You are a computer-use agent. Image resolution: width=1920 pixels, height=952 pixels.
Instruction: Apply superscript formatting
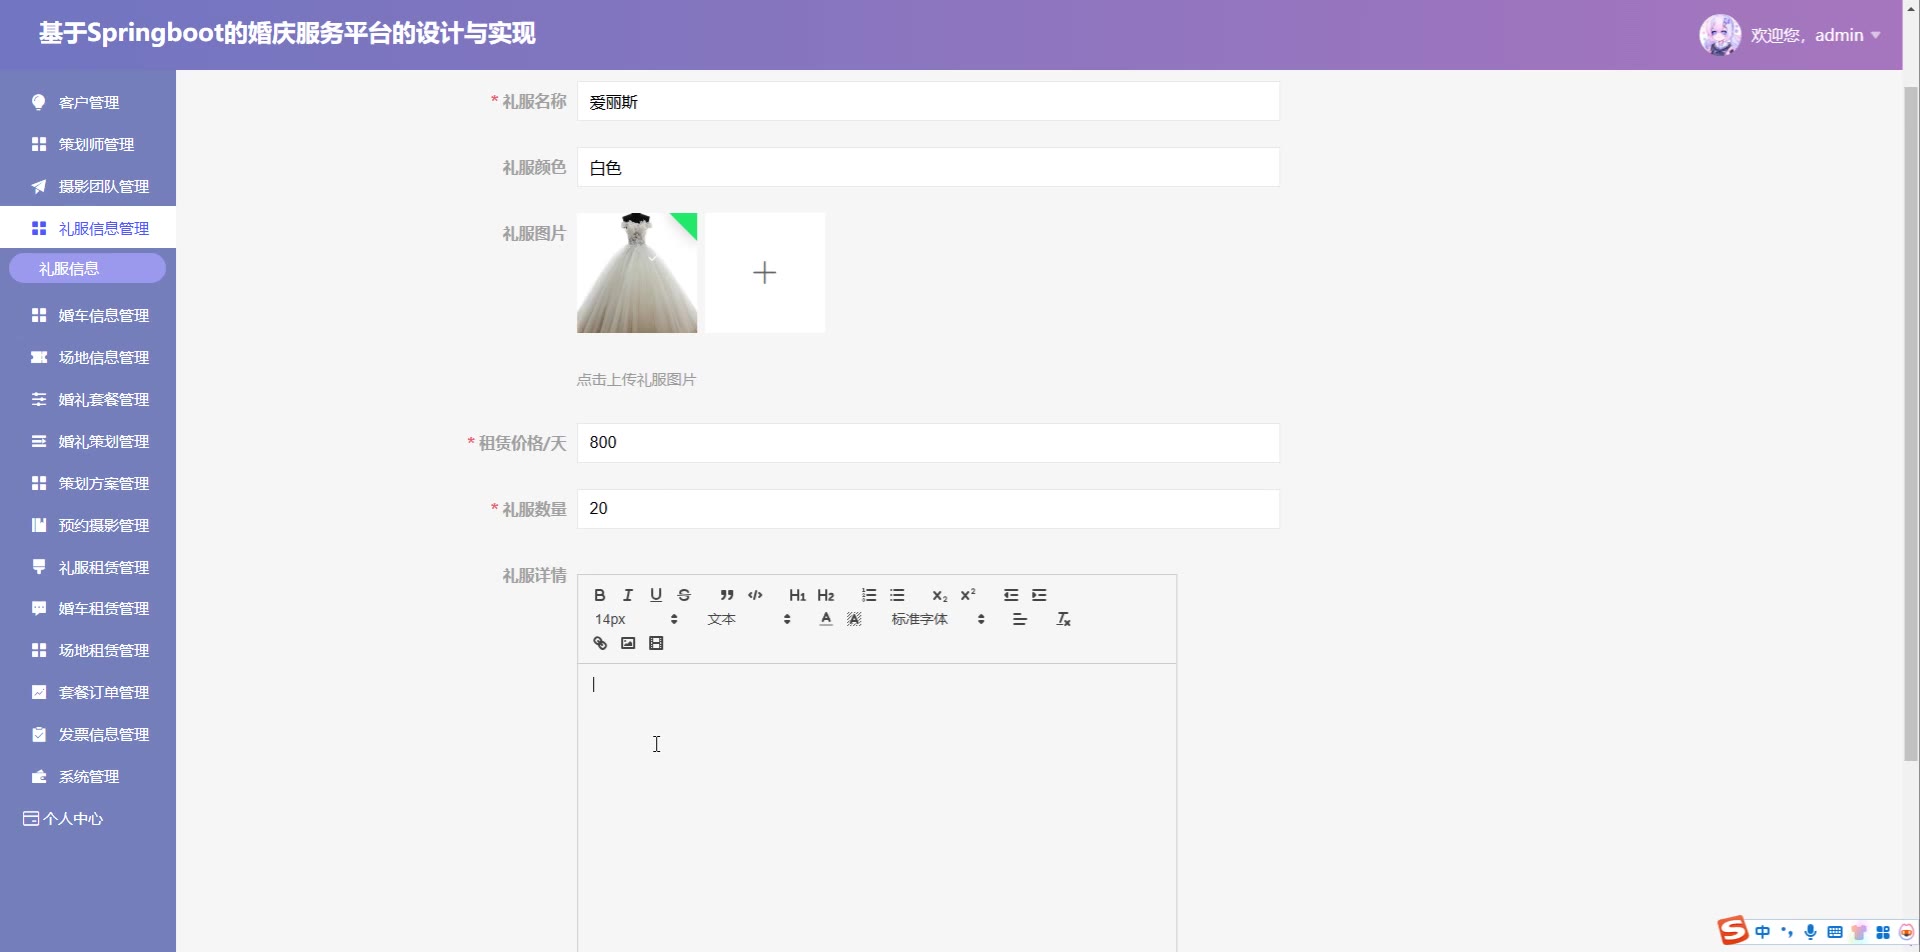968,595
